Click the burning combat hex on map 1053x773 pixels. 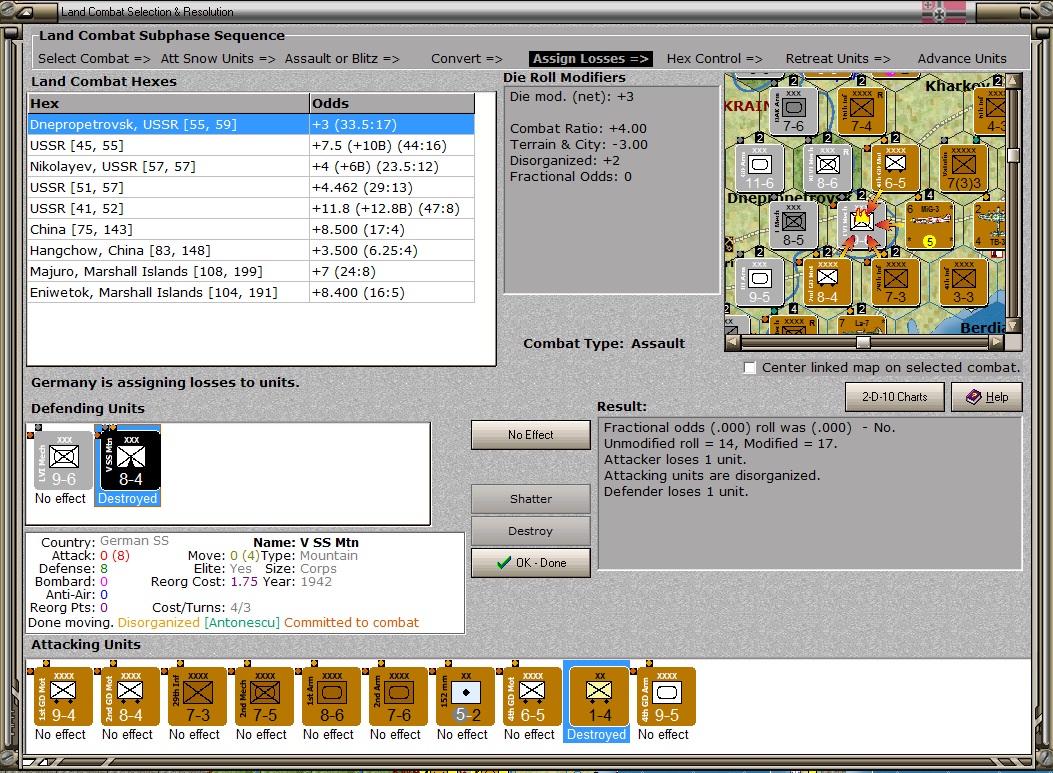click(861, 220)
